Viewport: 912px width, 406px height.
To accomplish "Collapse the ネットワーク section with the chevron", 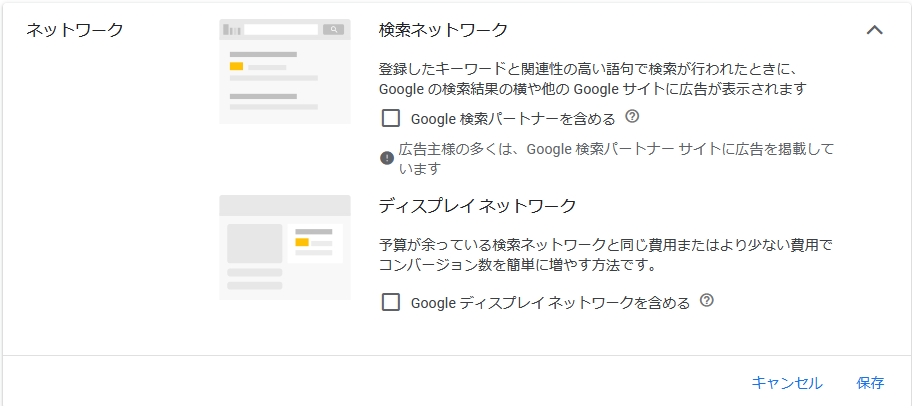I will [x=874, y=30].
